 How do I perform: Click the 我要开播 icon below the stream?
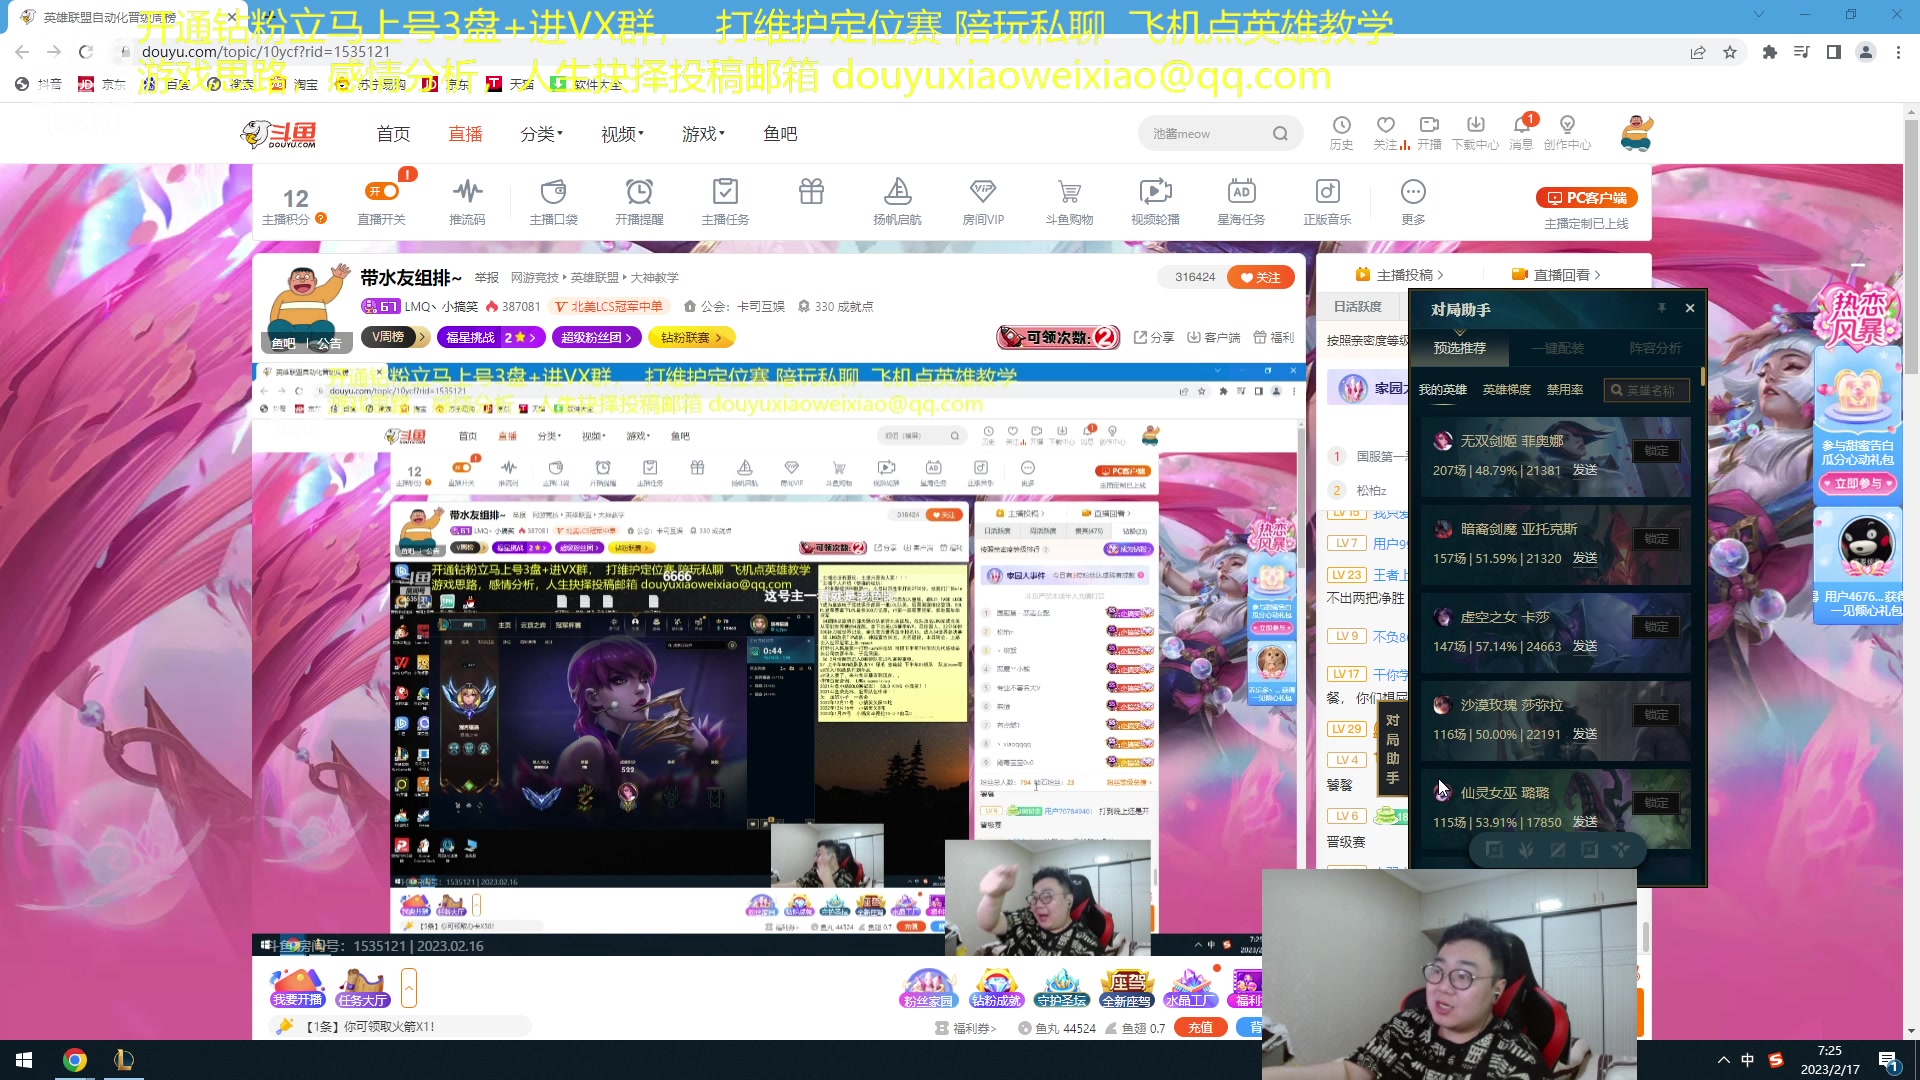pos(297,988)
